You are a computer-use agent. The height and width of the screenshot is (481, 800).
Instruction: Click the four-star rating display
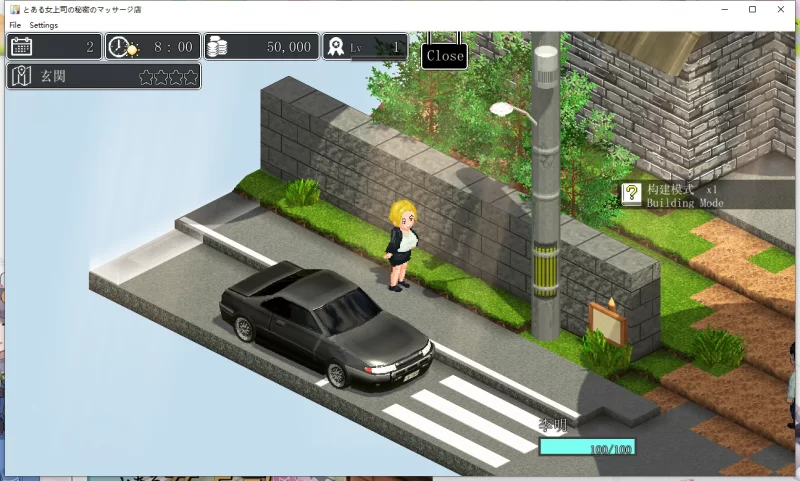(168, 77)
